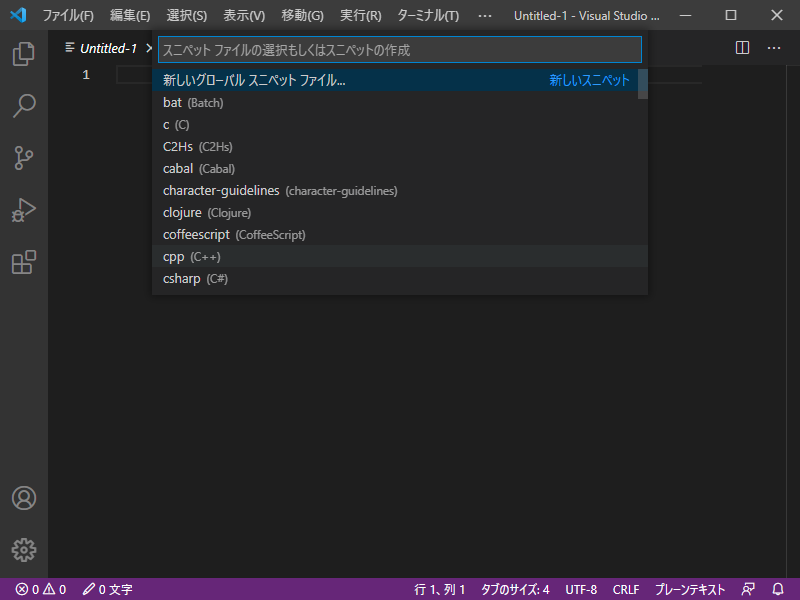Viewport: 800px width, 600px height.
Task: Open the Run and Debug view
Action: [x=23, y=210]
